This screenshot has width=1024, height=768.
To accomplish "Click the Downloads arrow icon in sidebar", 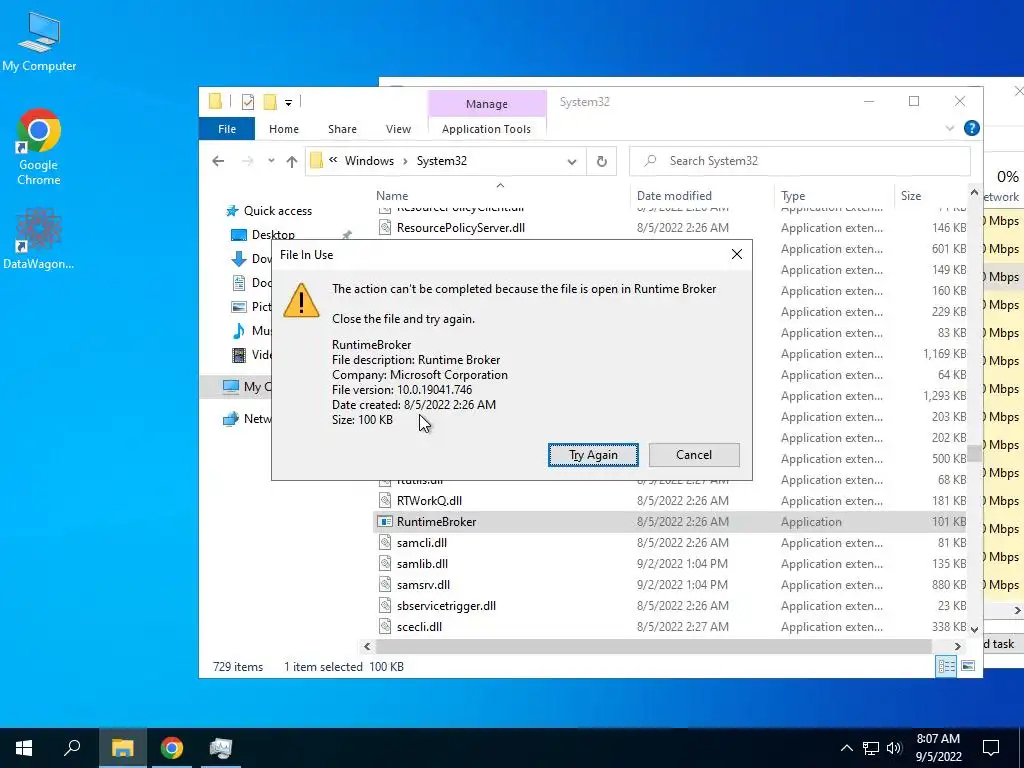I will (x=239, y=259).
